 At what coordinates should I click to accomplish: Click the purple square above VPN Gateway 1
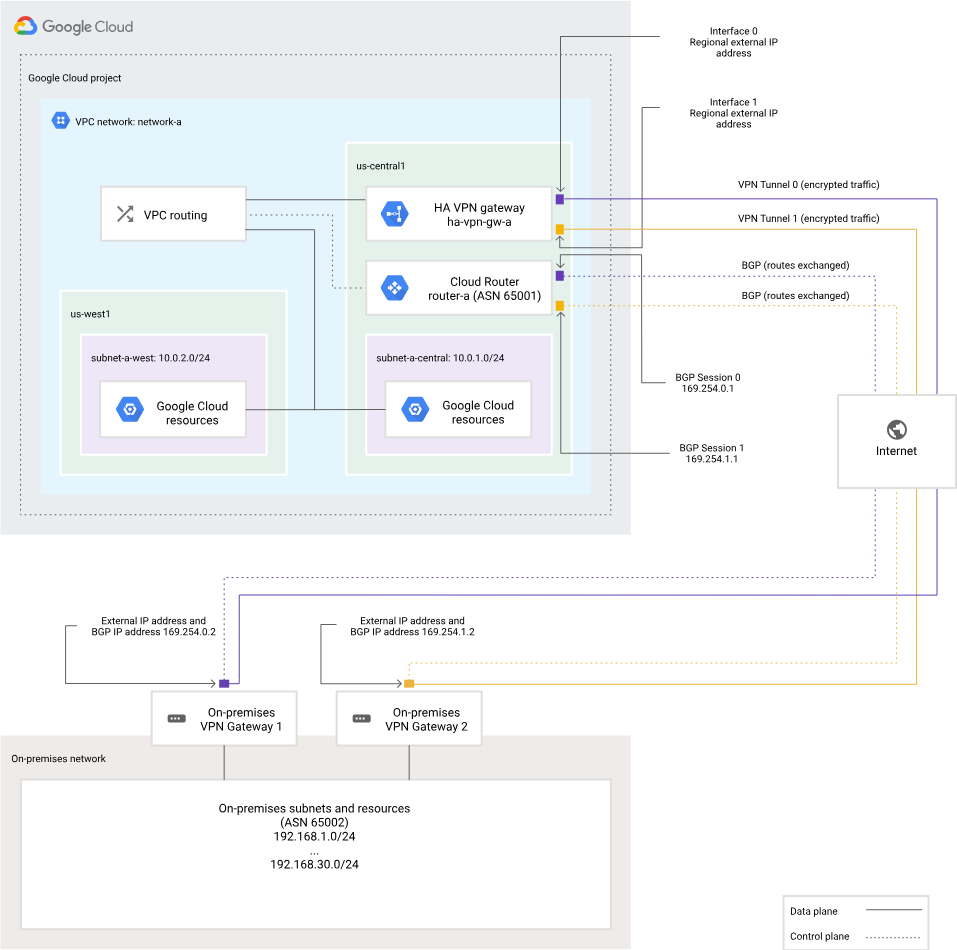(224, 683)
